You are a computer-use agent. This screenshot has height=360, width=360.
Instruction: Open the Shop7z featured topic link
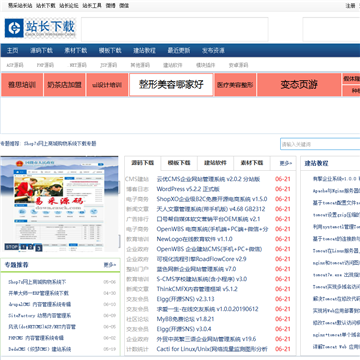(60, 144)
